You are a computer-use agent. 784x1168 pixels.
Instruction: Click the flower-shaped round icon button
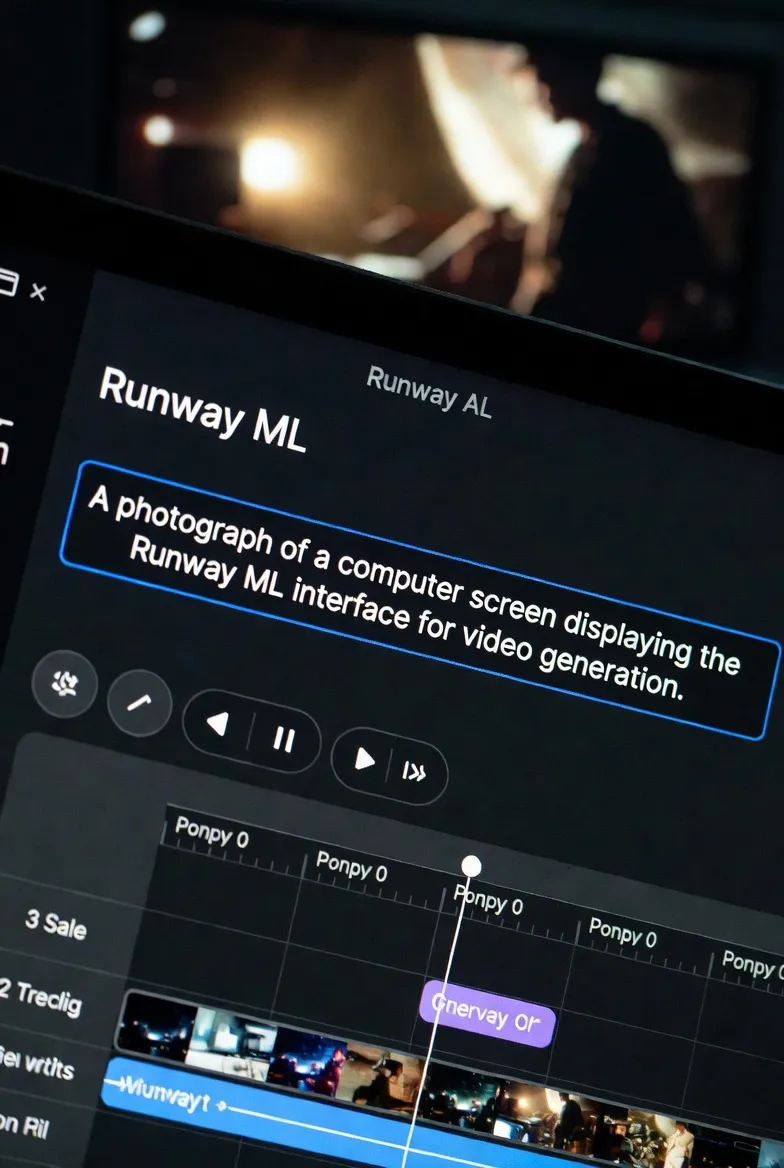tap(65, 683)
